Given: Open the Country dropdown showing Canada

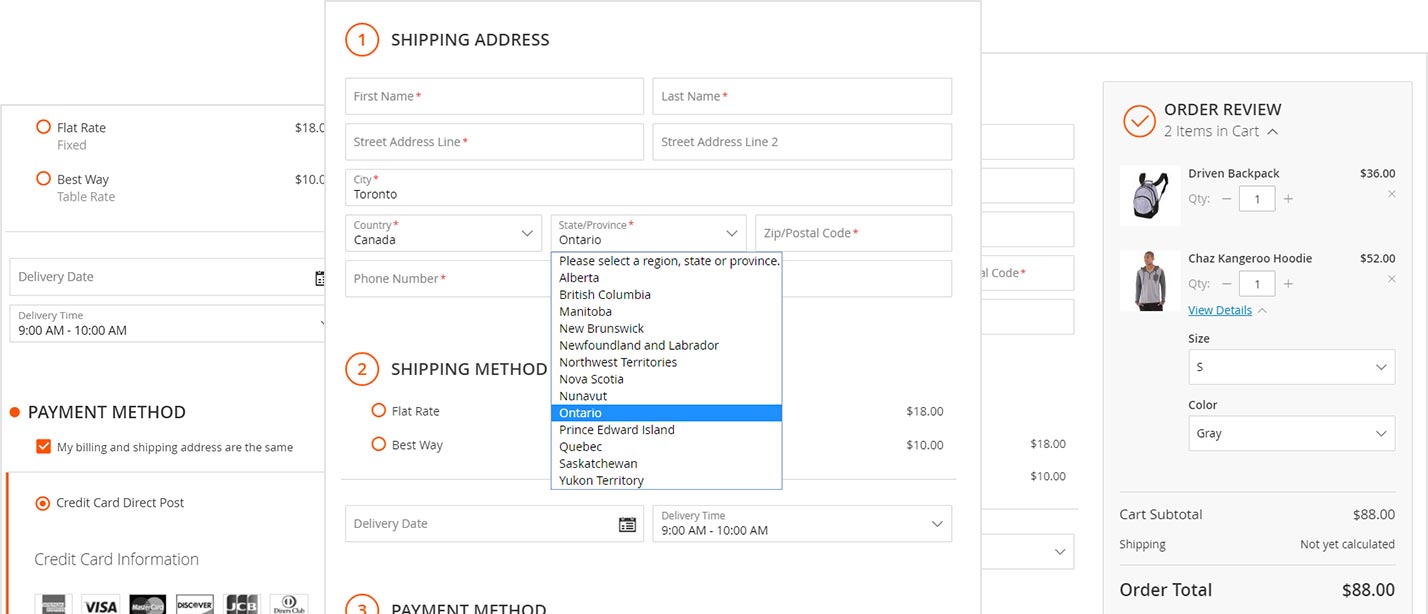Looking at the screenshot, I should pos(443,234).
